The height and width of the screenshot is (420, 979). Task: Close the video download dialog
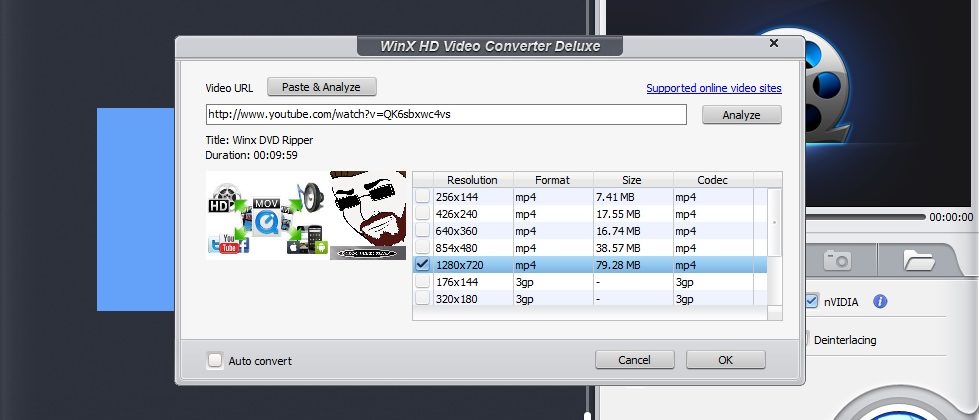point(773,44)
